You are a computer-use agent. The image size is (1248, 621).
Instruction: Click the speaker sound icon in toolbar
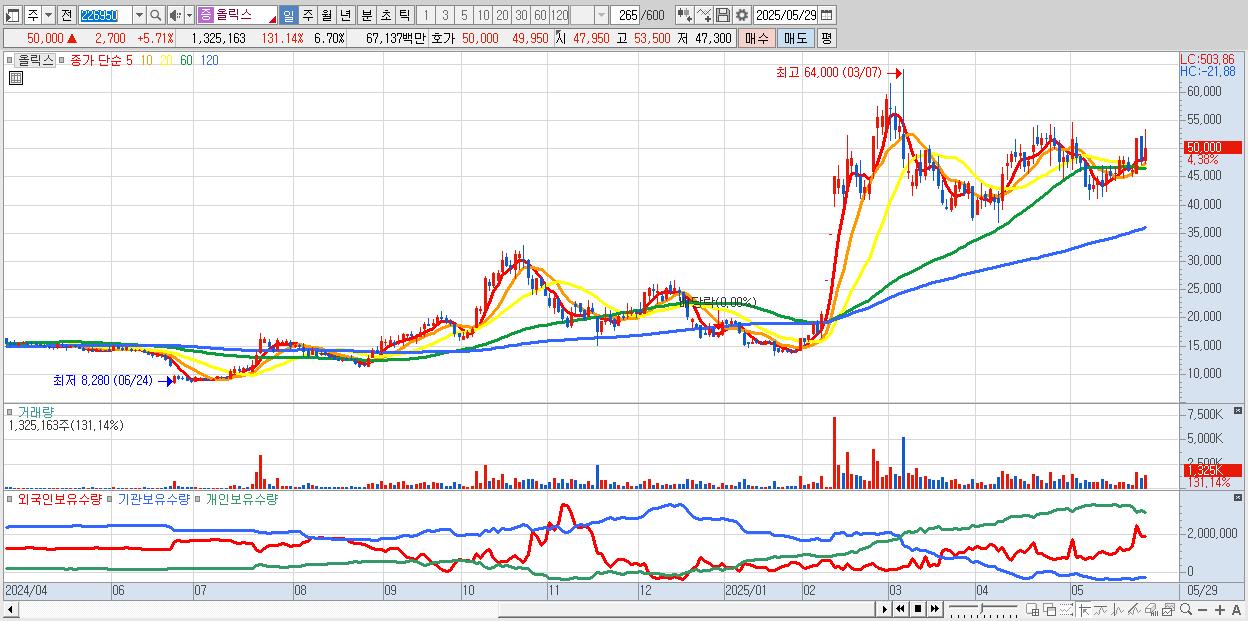point(175,15)
